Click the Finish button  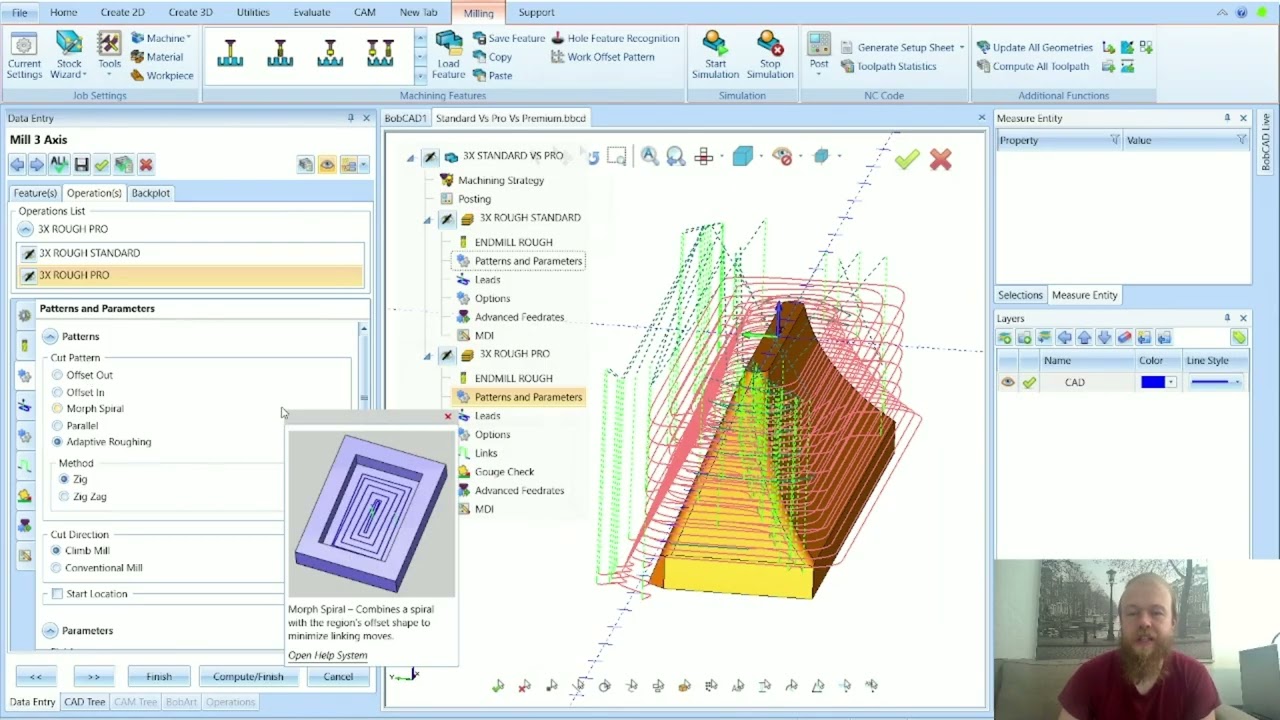(159, 677)
